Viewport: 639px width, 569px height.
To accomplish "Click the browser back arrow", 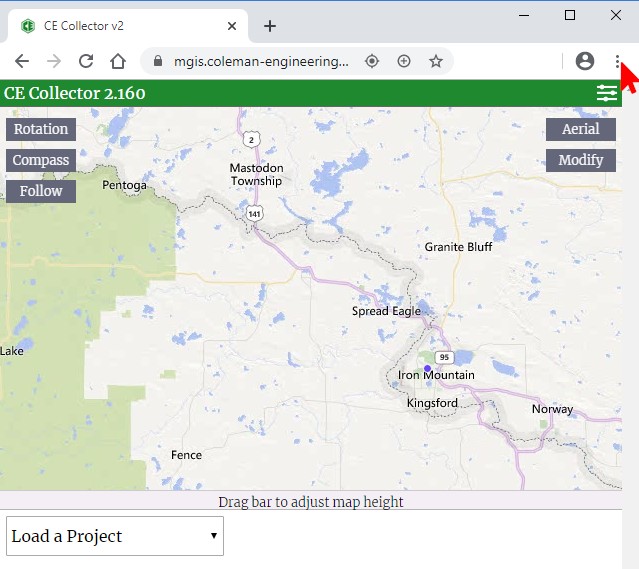I will pos(22,61).
